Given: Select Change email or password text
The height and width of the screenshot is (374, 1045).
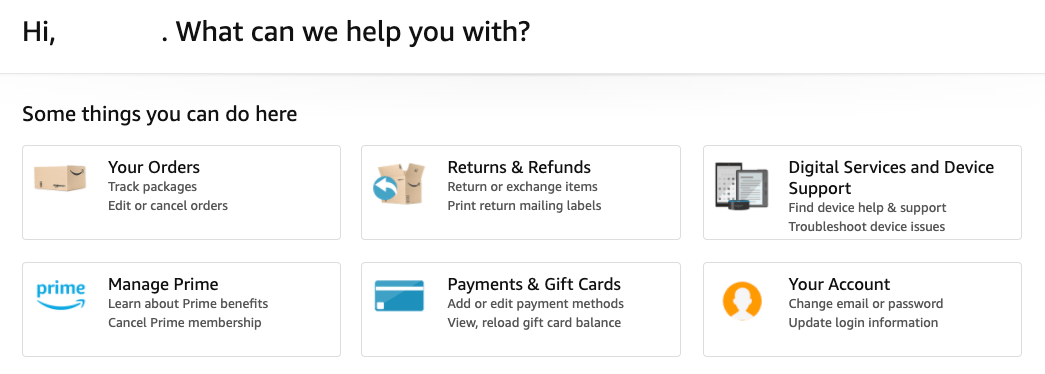Looking at the screenshot, I should (866, 304).
